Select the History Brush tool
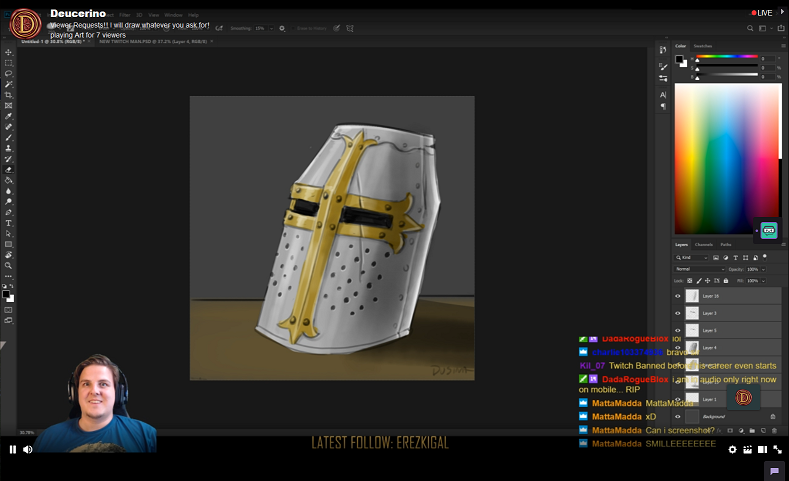The width and height of the screenshot is (789, 481). click(9, 159)
